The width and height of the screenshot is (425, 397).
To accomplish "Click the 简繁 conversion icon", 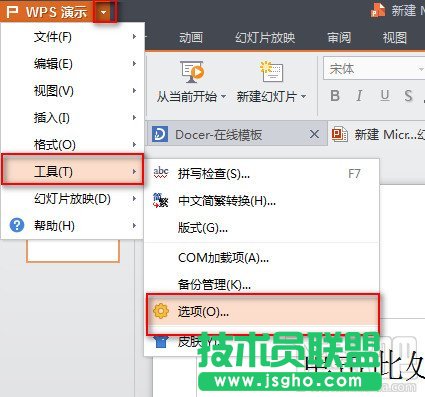I will pyautogui.click(x=161, y=200).
